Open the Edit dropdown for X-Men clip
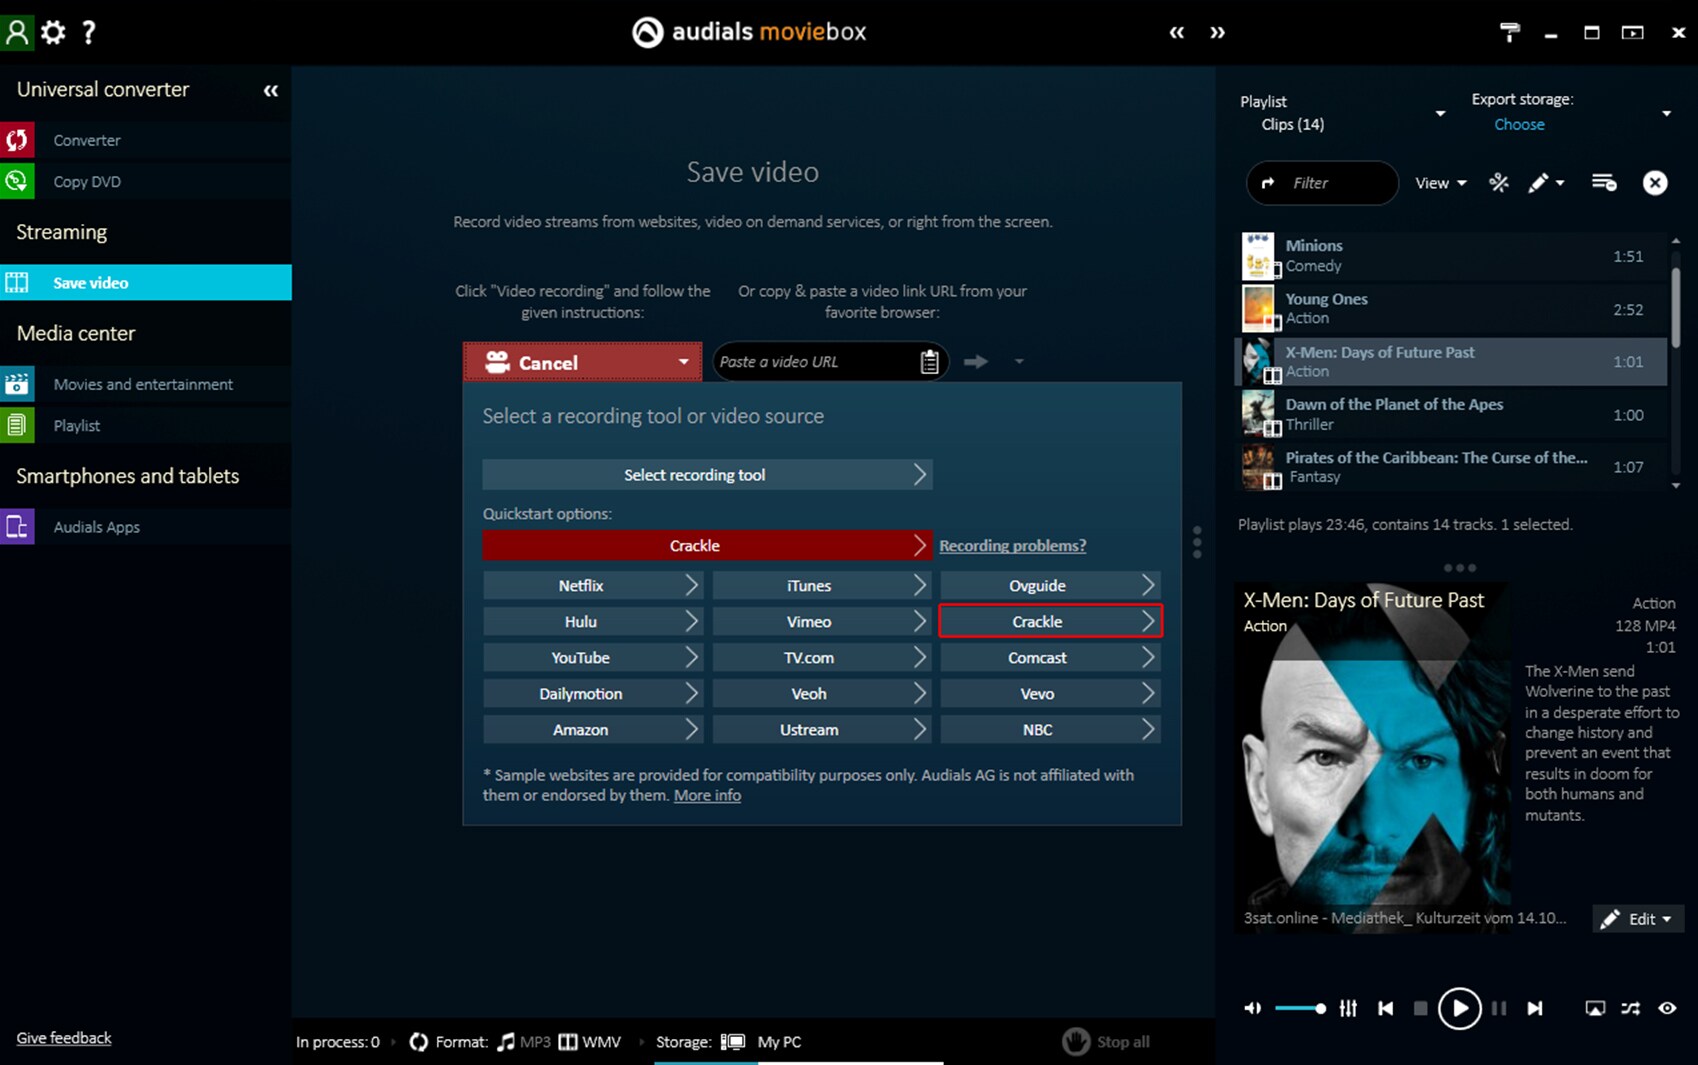The image size is (1698, 1065). (x=1638, y=919)
